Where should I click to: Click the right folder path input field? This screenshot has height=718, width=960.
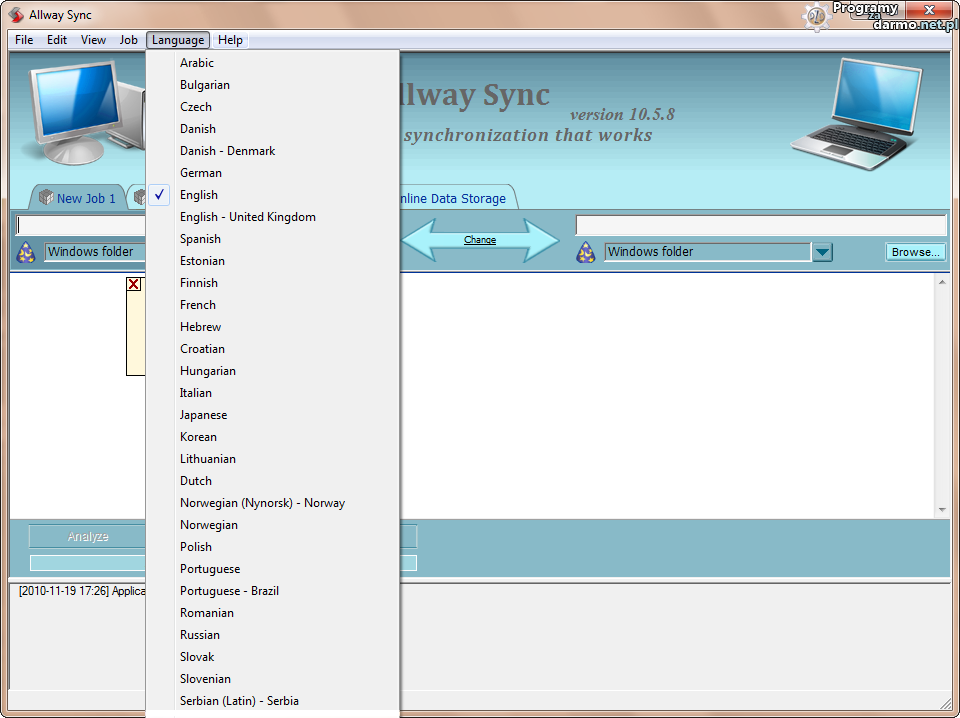760,225
